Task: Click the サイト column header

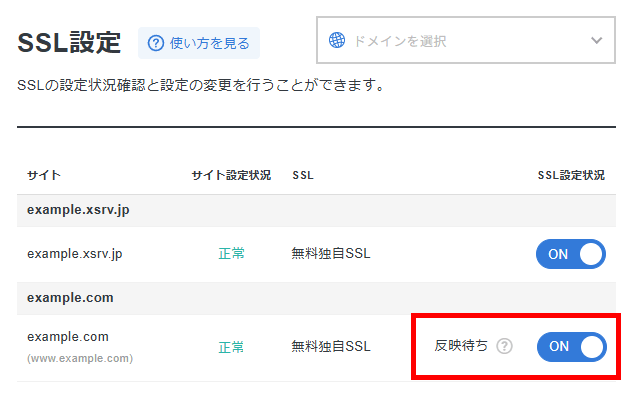Action: click(44, 175)
